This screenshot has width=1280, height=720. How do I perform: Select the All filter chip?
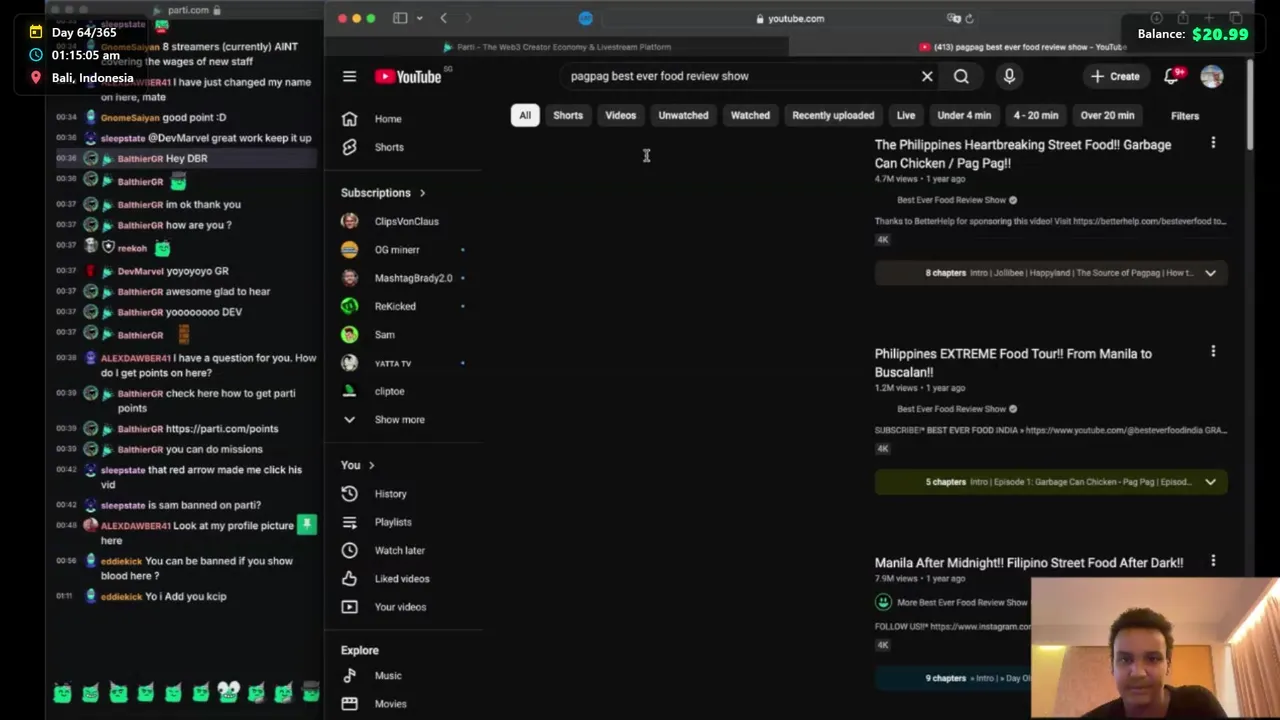[525, 115]
